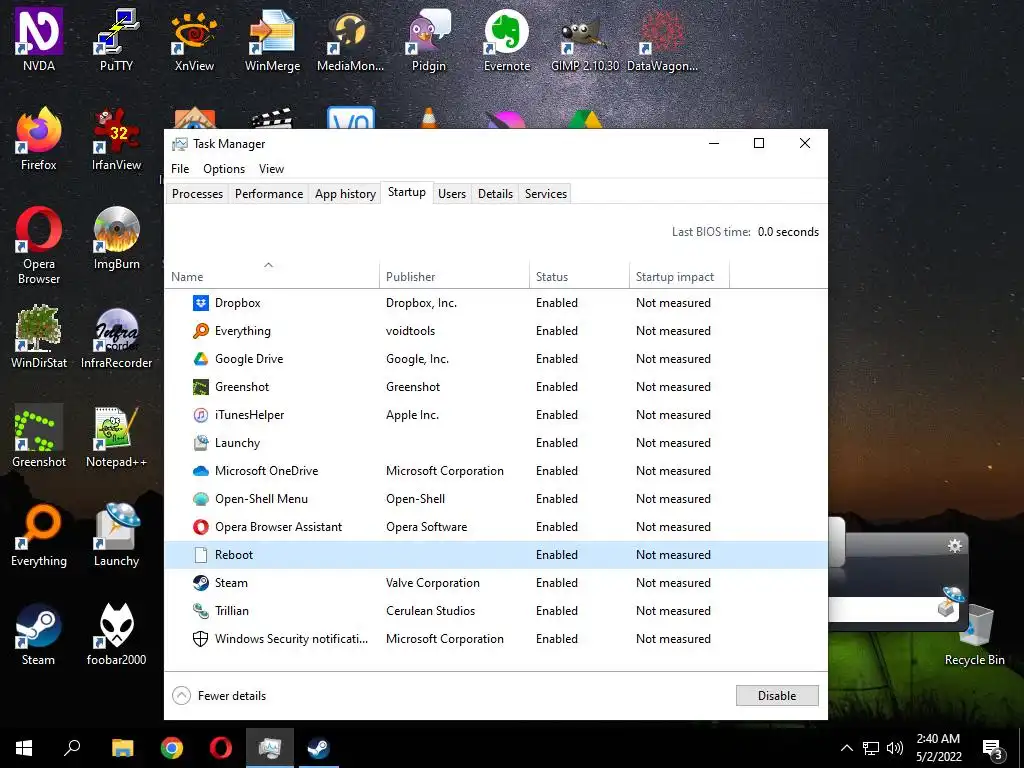Screen dimensions: 1024x768
Task: Select the Recycle Bin desktop icon
Action: pyautogui.click(x=974, y=635)
